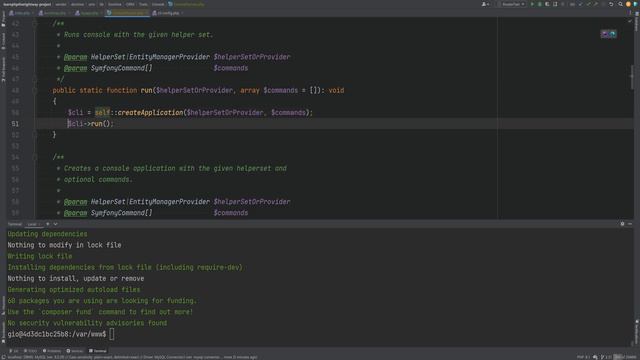Click the Git update project arrow icon
The height and width of the screenshot is (360, 640).
point(580,4)
